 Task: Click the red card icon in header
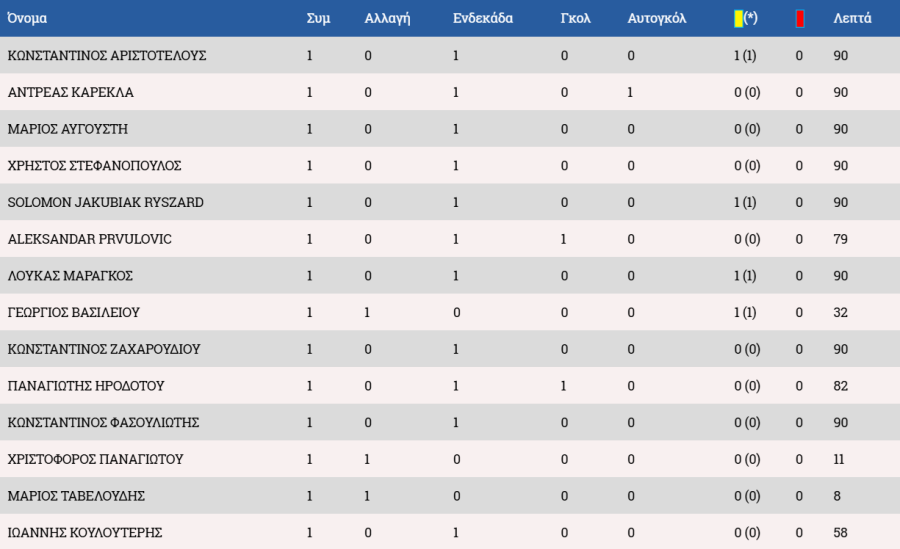click(799, 18)
